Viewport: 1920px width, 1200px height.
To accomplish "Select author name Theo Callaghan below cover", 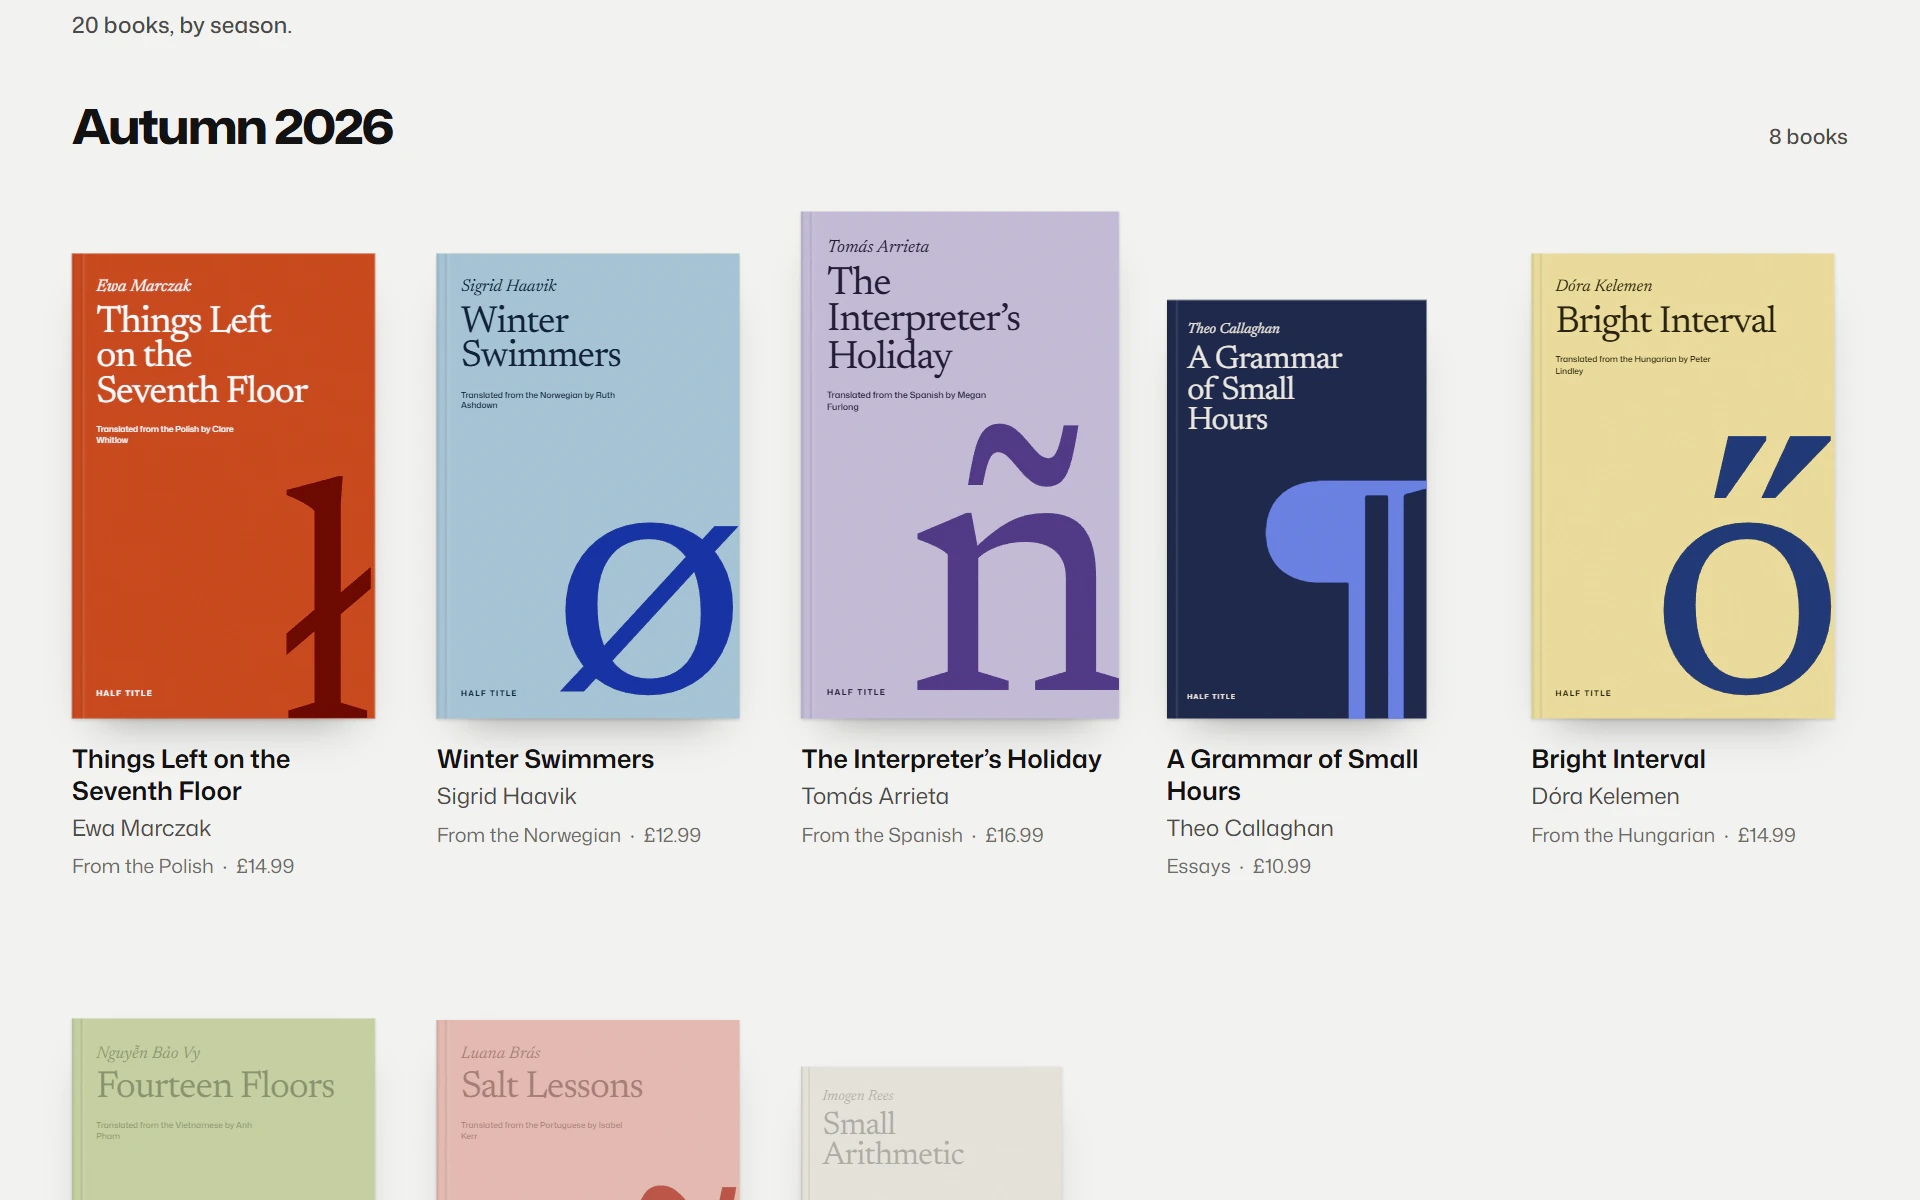I will pyautogui.click(x=1250, y=828).
